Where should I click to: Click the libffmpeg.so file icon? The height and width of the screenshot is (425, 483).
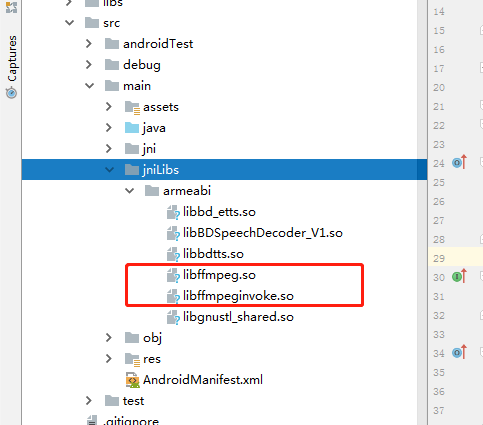point(173,276)
